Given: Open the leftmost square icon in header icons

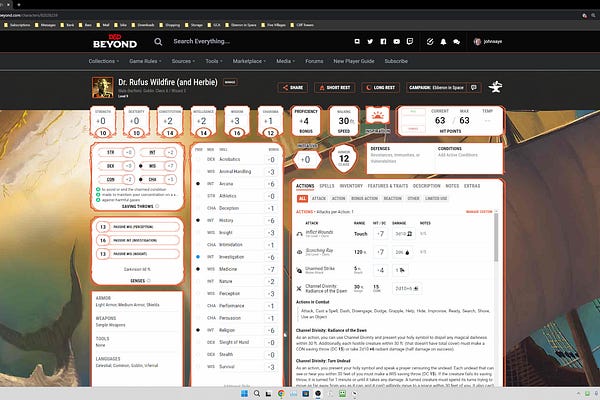Looking at the screenshot, I should pos(357,41).
